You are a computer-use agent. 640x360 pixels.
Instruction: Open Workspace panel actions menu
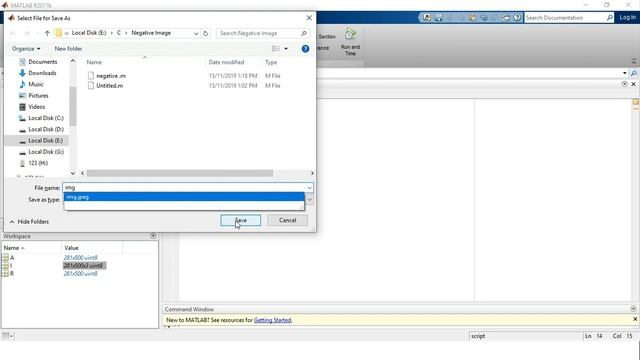[153, 236]
